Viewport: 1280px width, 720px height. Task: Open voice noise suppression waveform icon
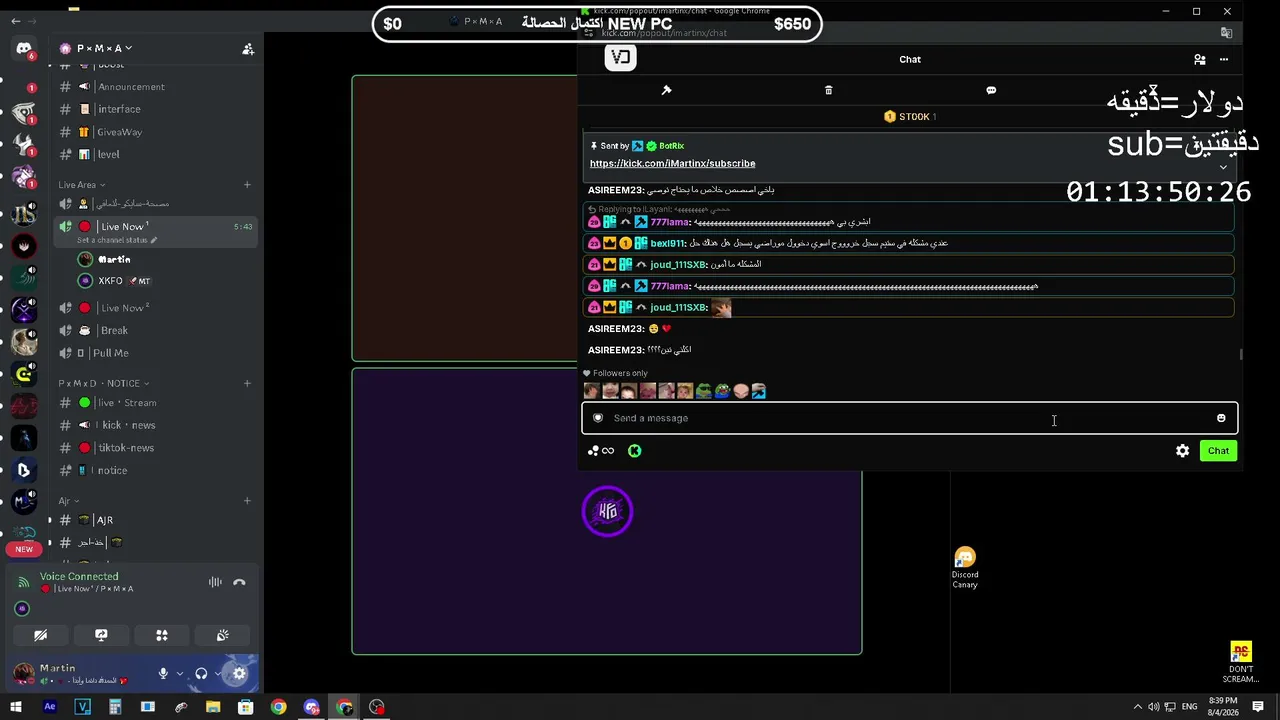pos(215,582)
